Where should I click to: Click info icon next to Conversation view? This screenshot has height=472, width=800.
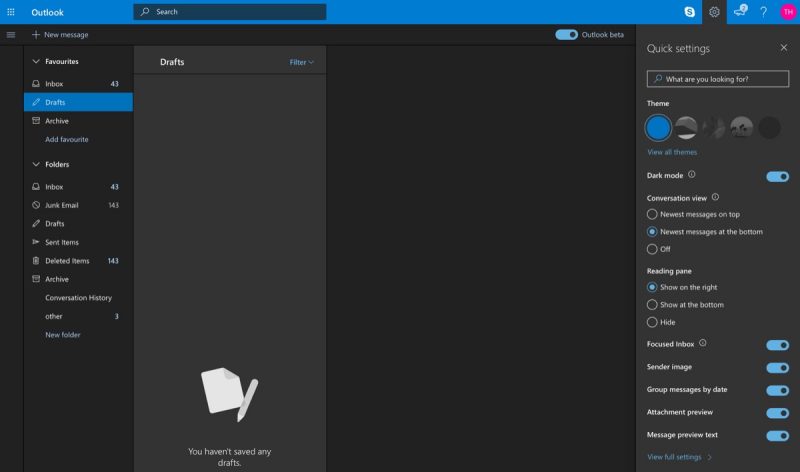click(x=715, y=197)
